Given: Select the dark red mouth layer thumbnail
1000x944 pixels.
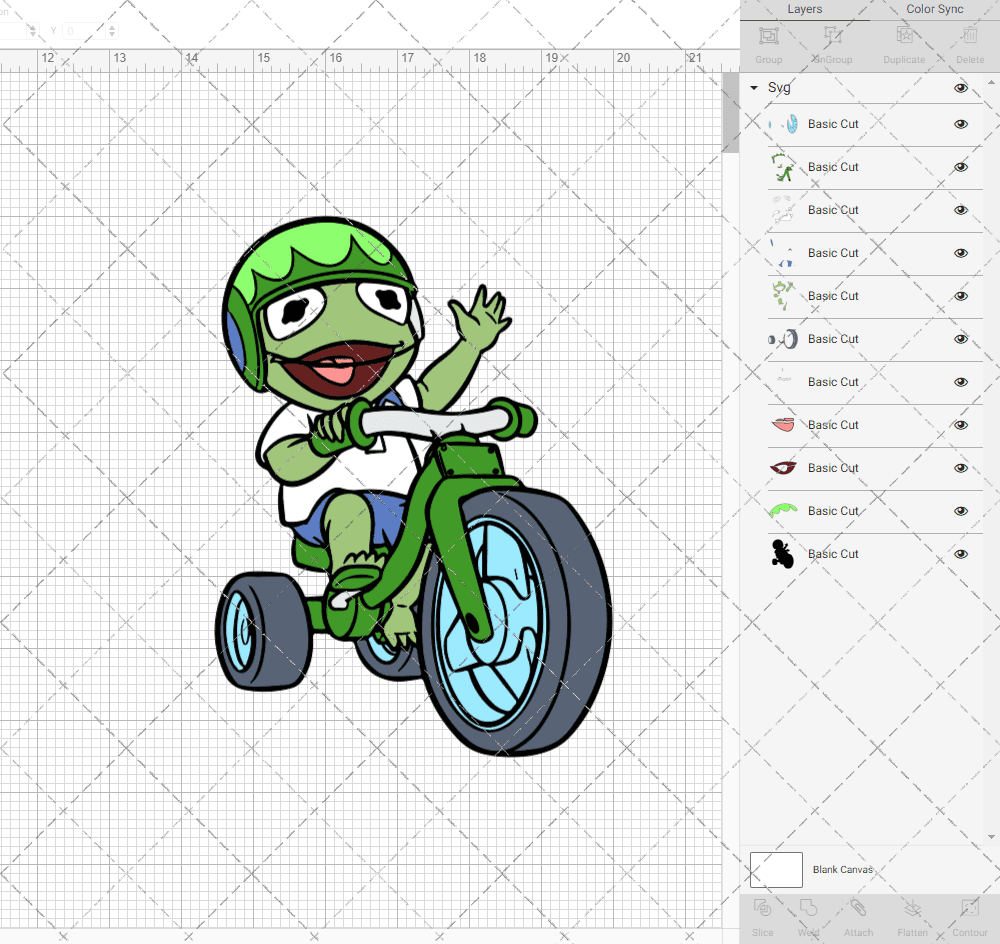Looking at the screenshot, I should 783,468.
